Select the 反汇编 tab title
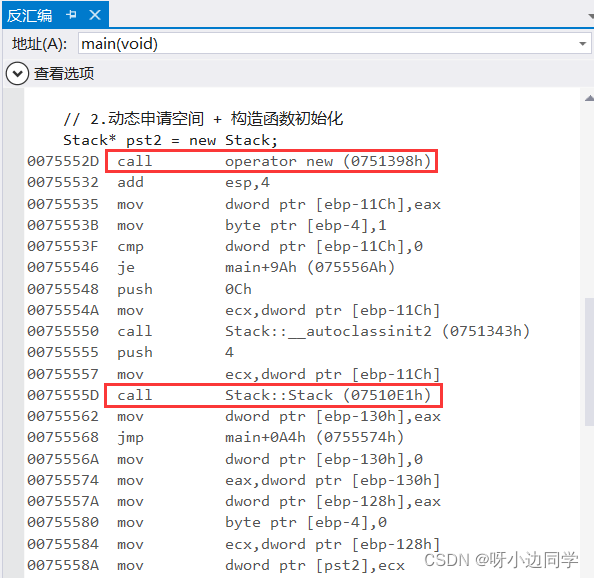Image resolution: width=594 pixels, height=578 pixels. (29, 16)
